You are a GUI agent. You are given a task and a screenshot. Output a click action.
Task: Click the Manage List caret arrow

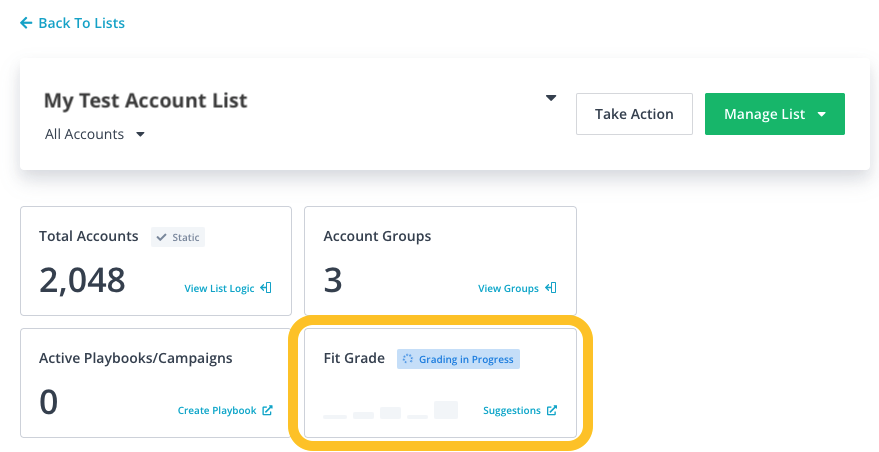[822, 114]
